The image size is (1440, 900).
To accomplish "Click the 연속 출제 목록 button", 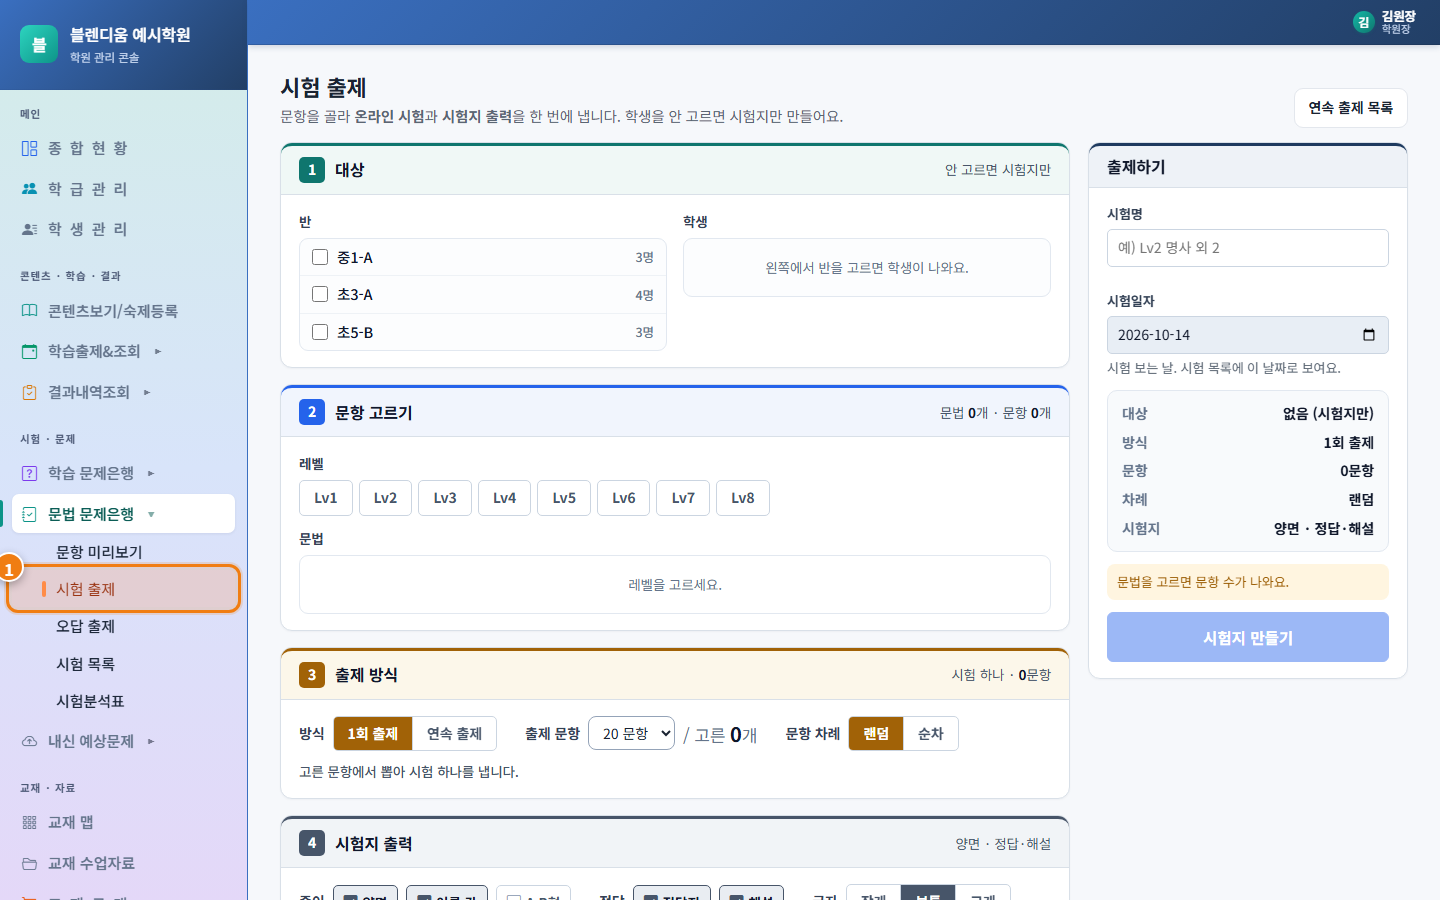I will pos(1350,108).
